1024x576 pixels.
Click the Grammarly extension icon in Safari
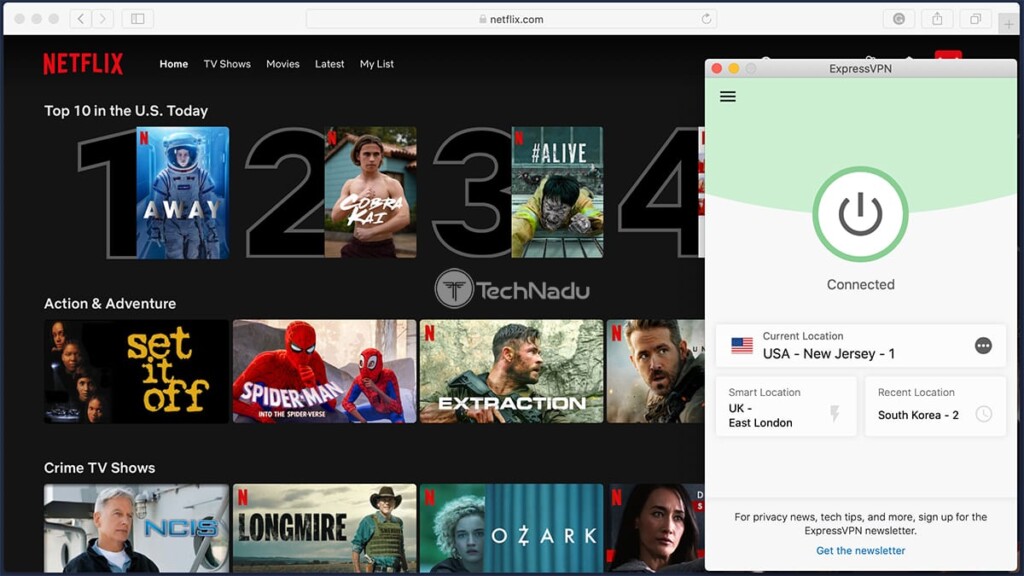(x=899, y=19)
